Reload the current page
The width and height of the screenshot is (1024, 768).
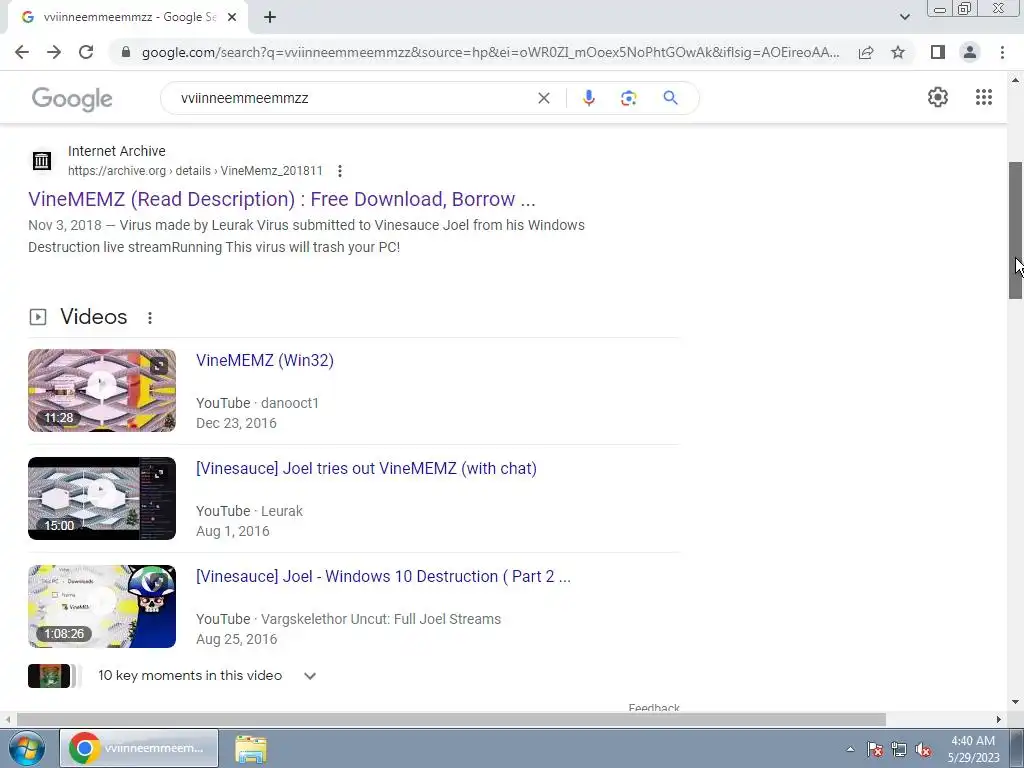86,52
